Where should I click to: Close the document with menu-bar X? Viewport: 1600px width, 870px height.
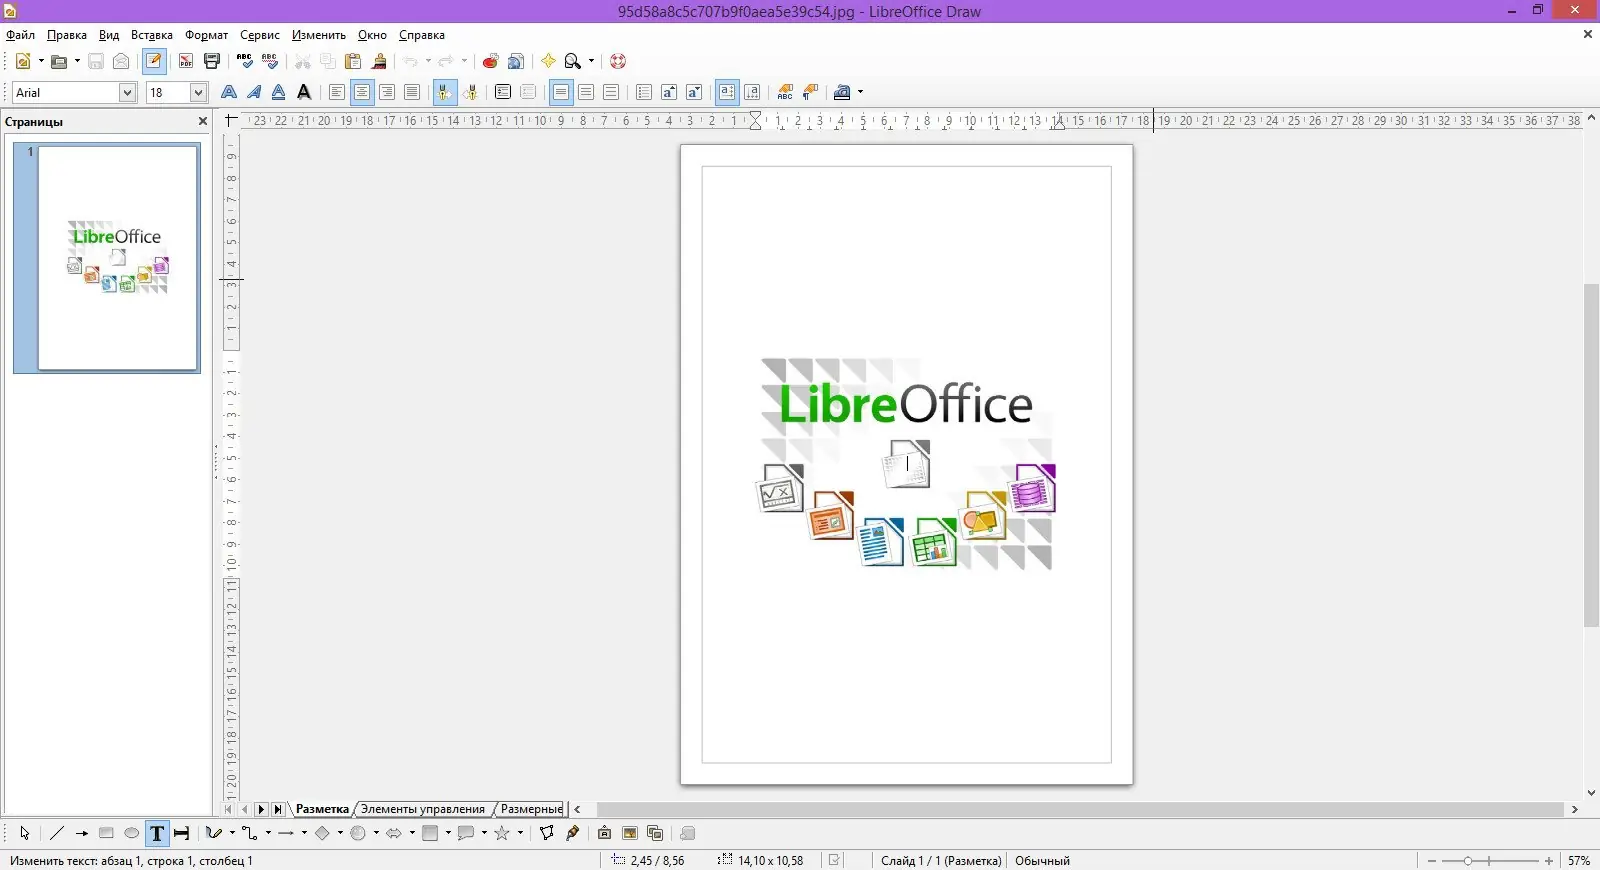(1587, 35)
